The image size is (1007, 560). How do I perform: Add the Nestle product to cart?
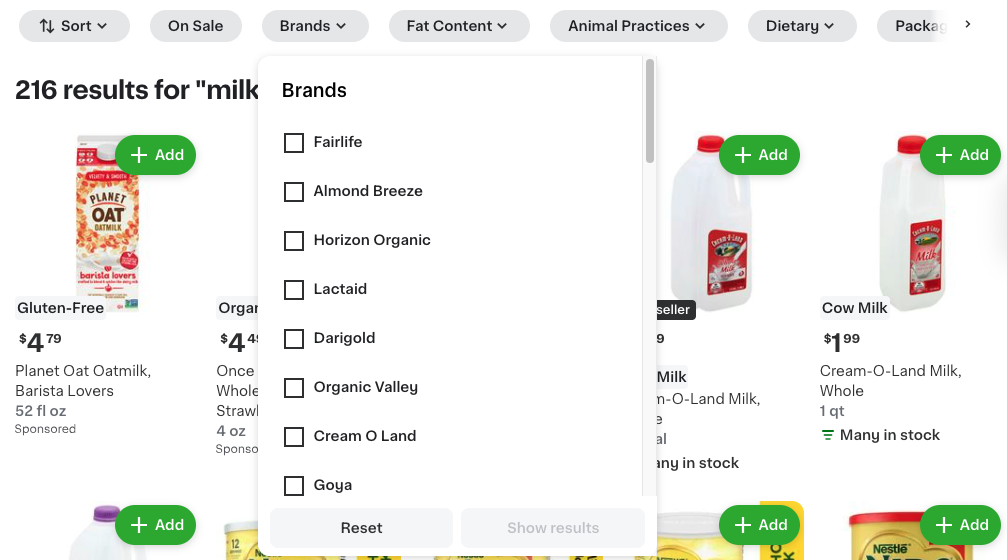(960, 525)
